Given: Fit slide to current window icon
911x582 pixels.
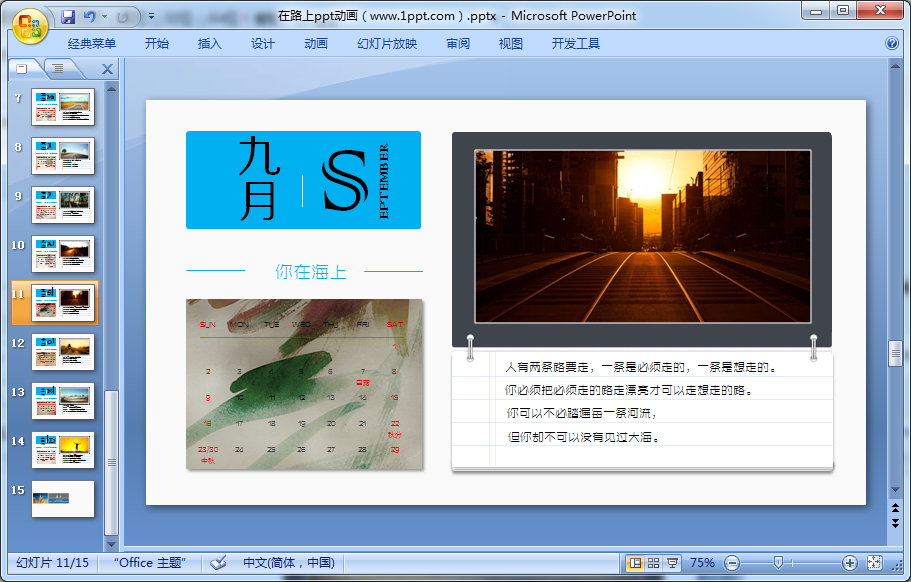Looking at the screenshot, I should (874, 563).
